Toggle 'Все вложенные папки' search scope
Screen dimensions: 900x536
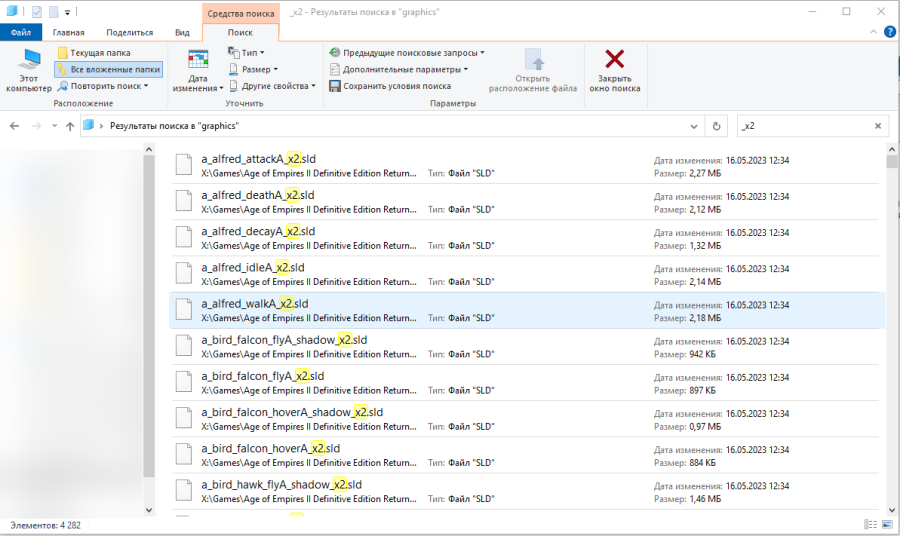(108, 69)
